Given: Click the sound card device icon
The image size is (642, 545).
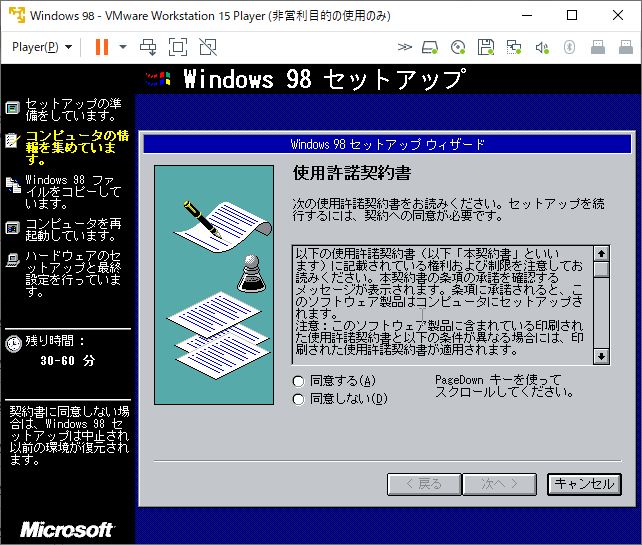Looking at the screenshot, I should 542,47.
